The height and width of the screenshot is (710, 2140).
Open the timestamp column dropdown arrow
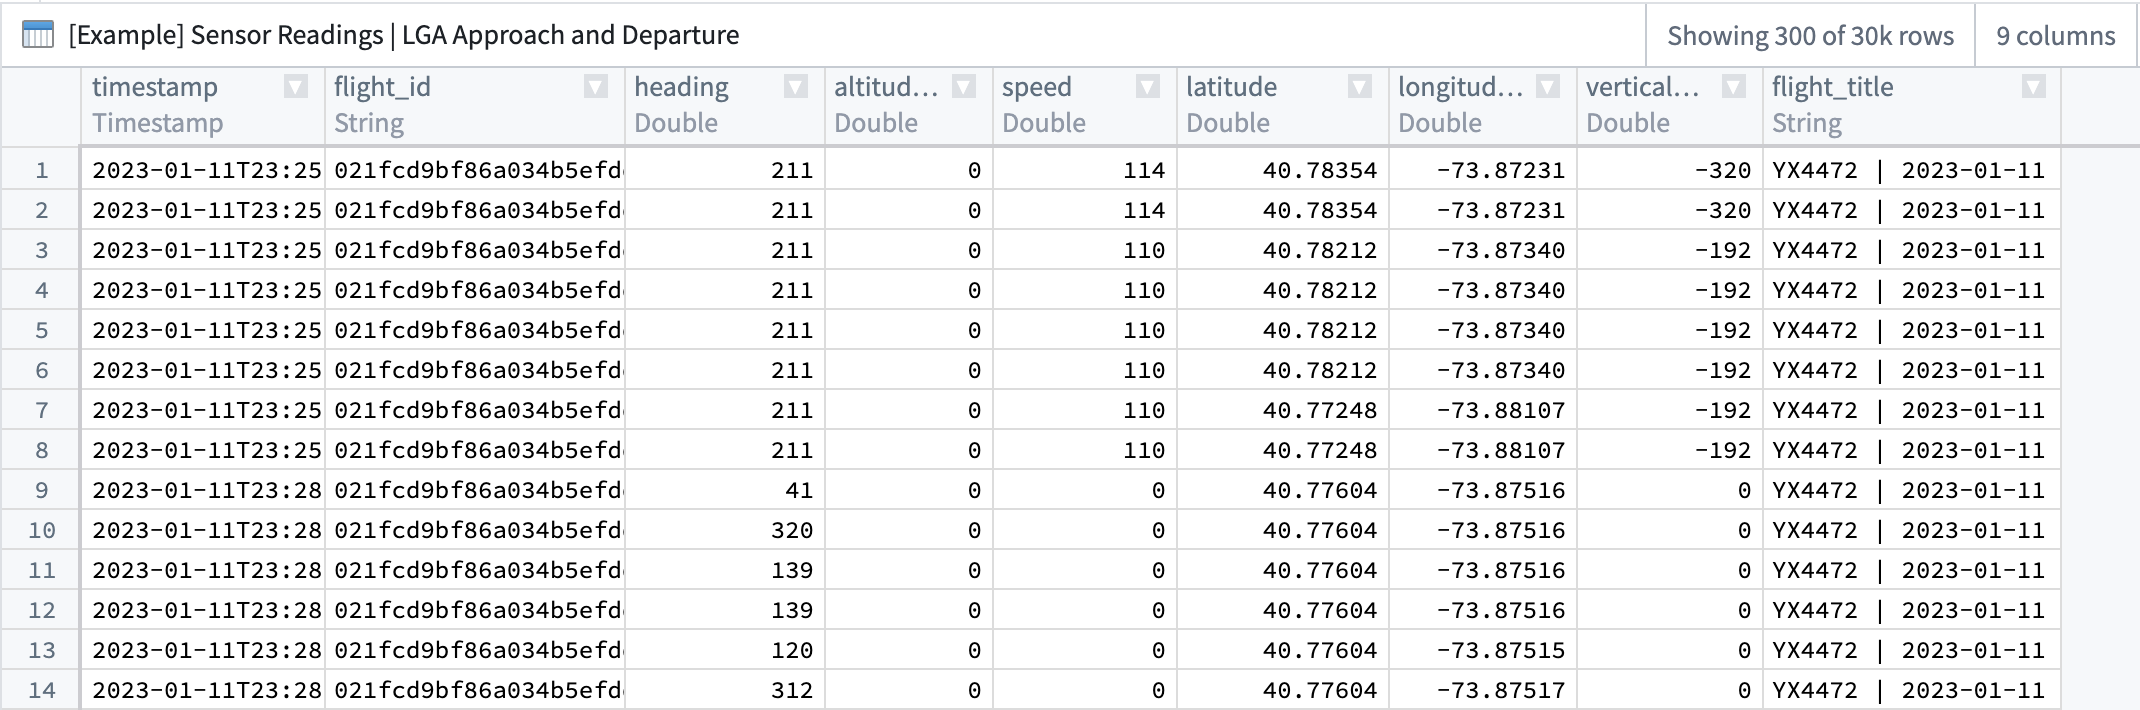pos(296,87)
